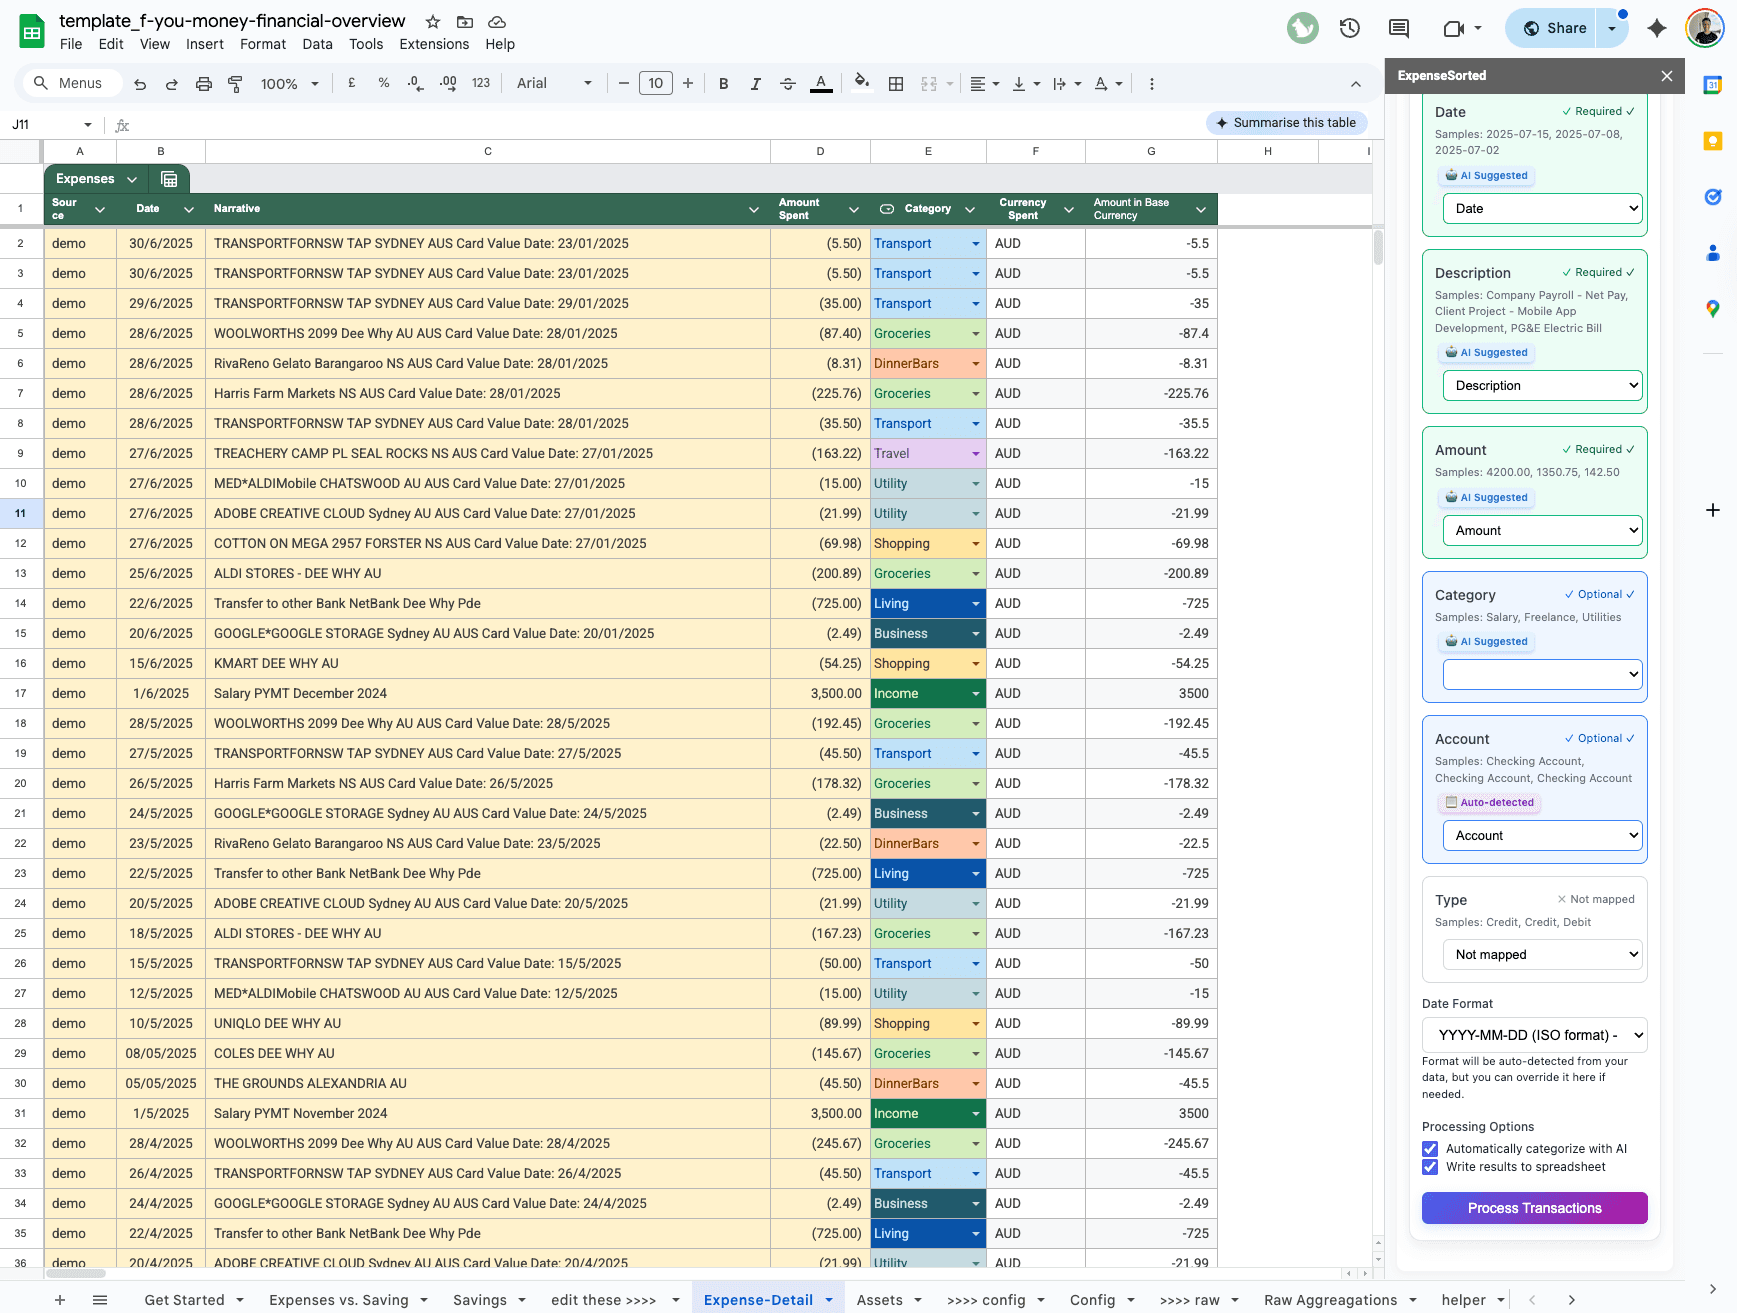Open Google Calendar in side panel
Image resolution: width=1737 pixels, height=1313 pixels.
click(1713, 85)
